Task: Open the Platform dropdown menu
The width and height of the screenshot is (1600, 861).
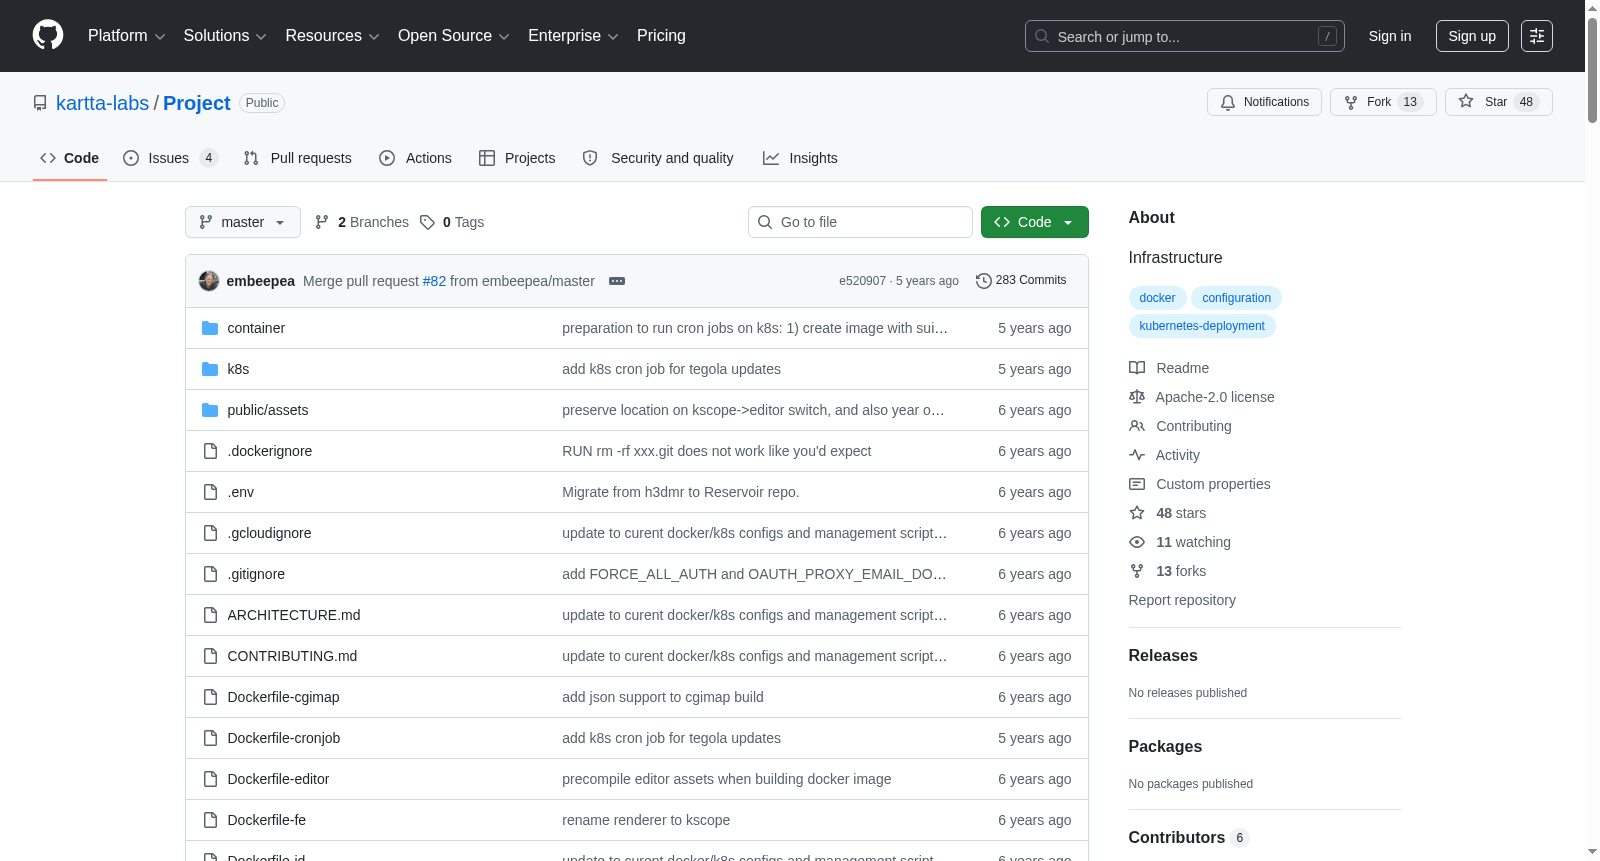Action: tap(126, 36)
